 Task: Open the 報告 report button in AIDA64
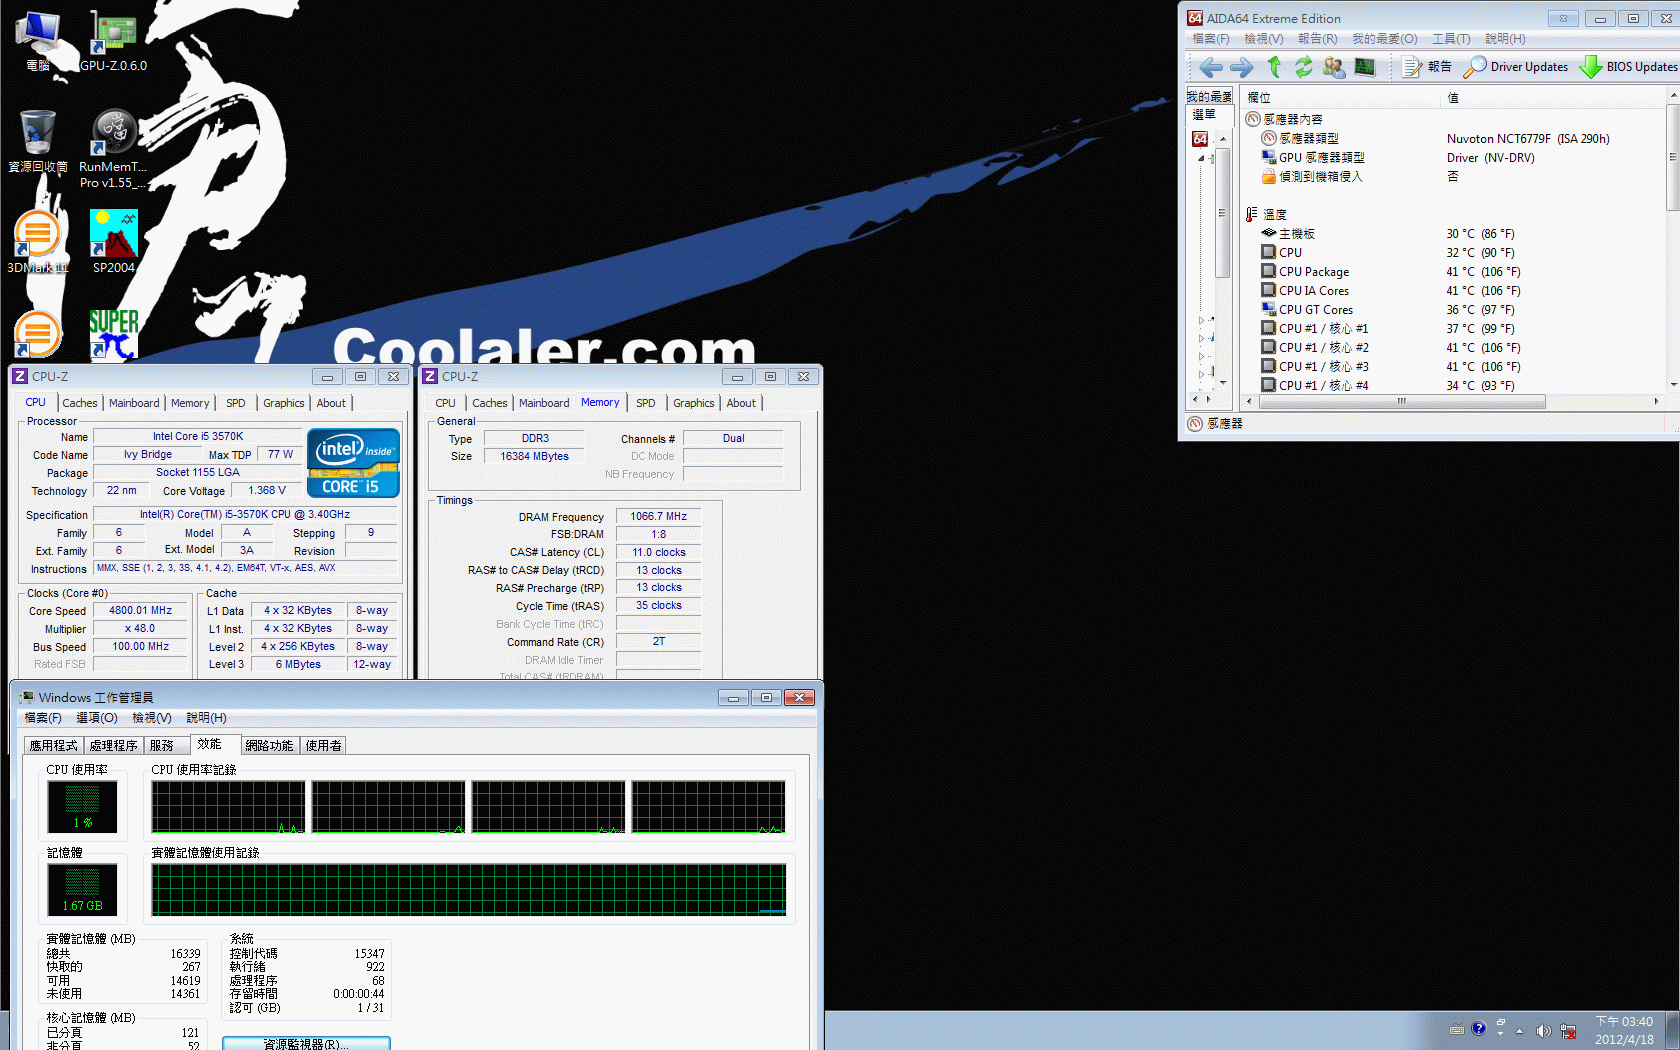[x=1427, y=67]
